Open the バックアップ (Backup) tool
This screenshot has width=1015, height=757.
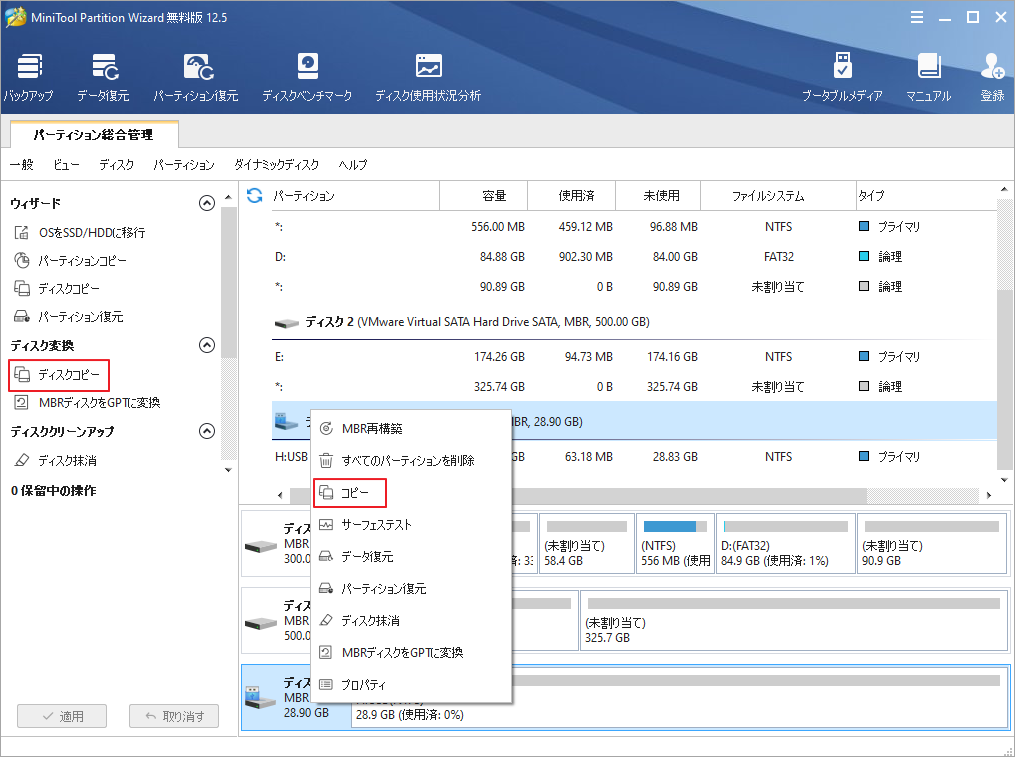(x=28, y=78)
